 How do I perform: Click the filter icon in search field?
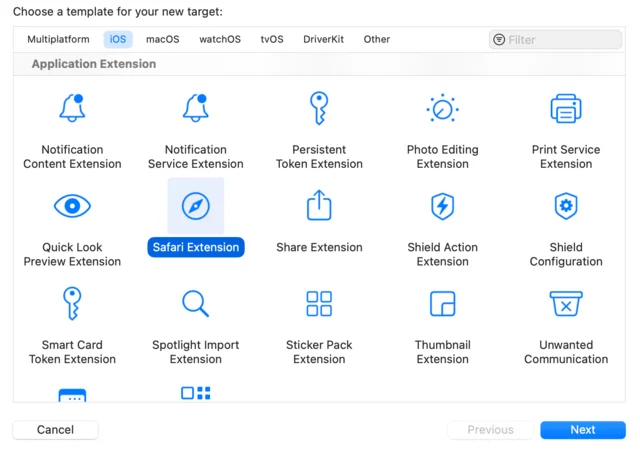pyautogui.click(x=499, y=40)
